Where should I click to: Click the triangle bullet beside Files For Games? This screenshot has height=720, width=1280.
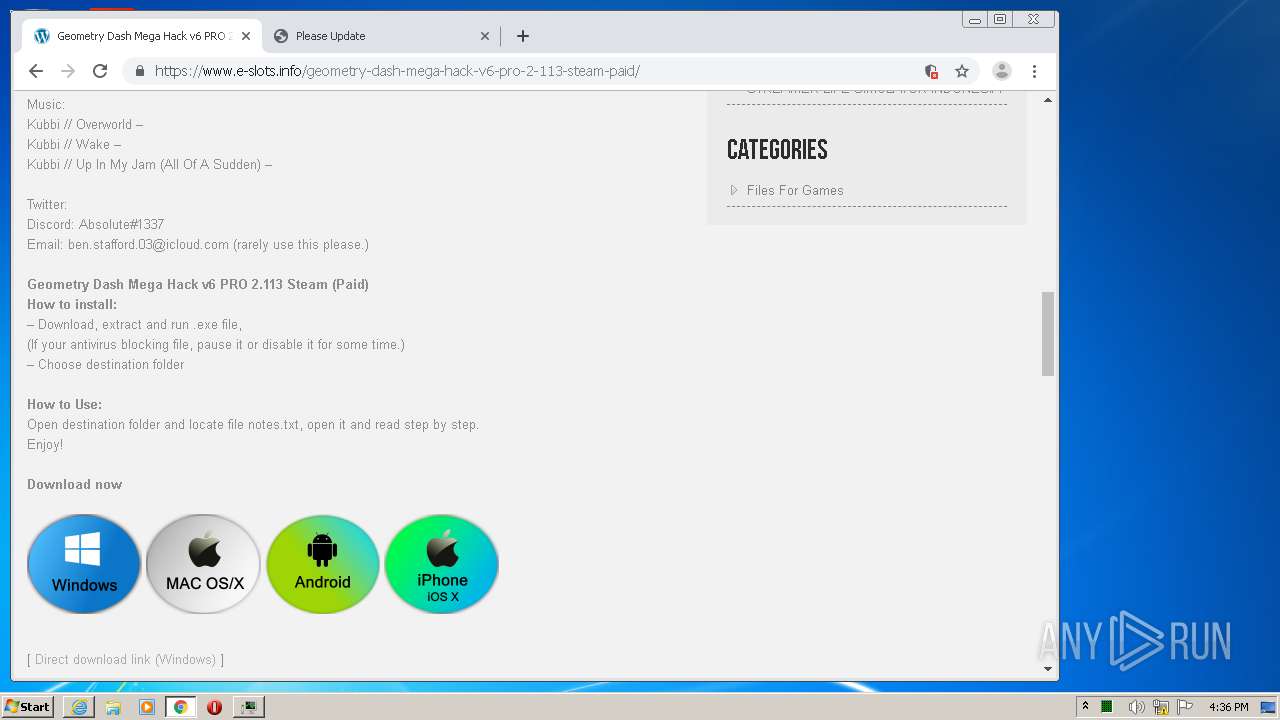(x=733, y=190)
